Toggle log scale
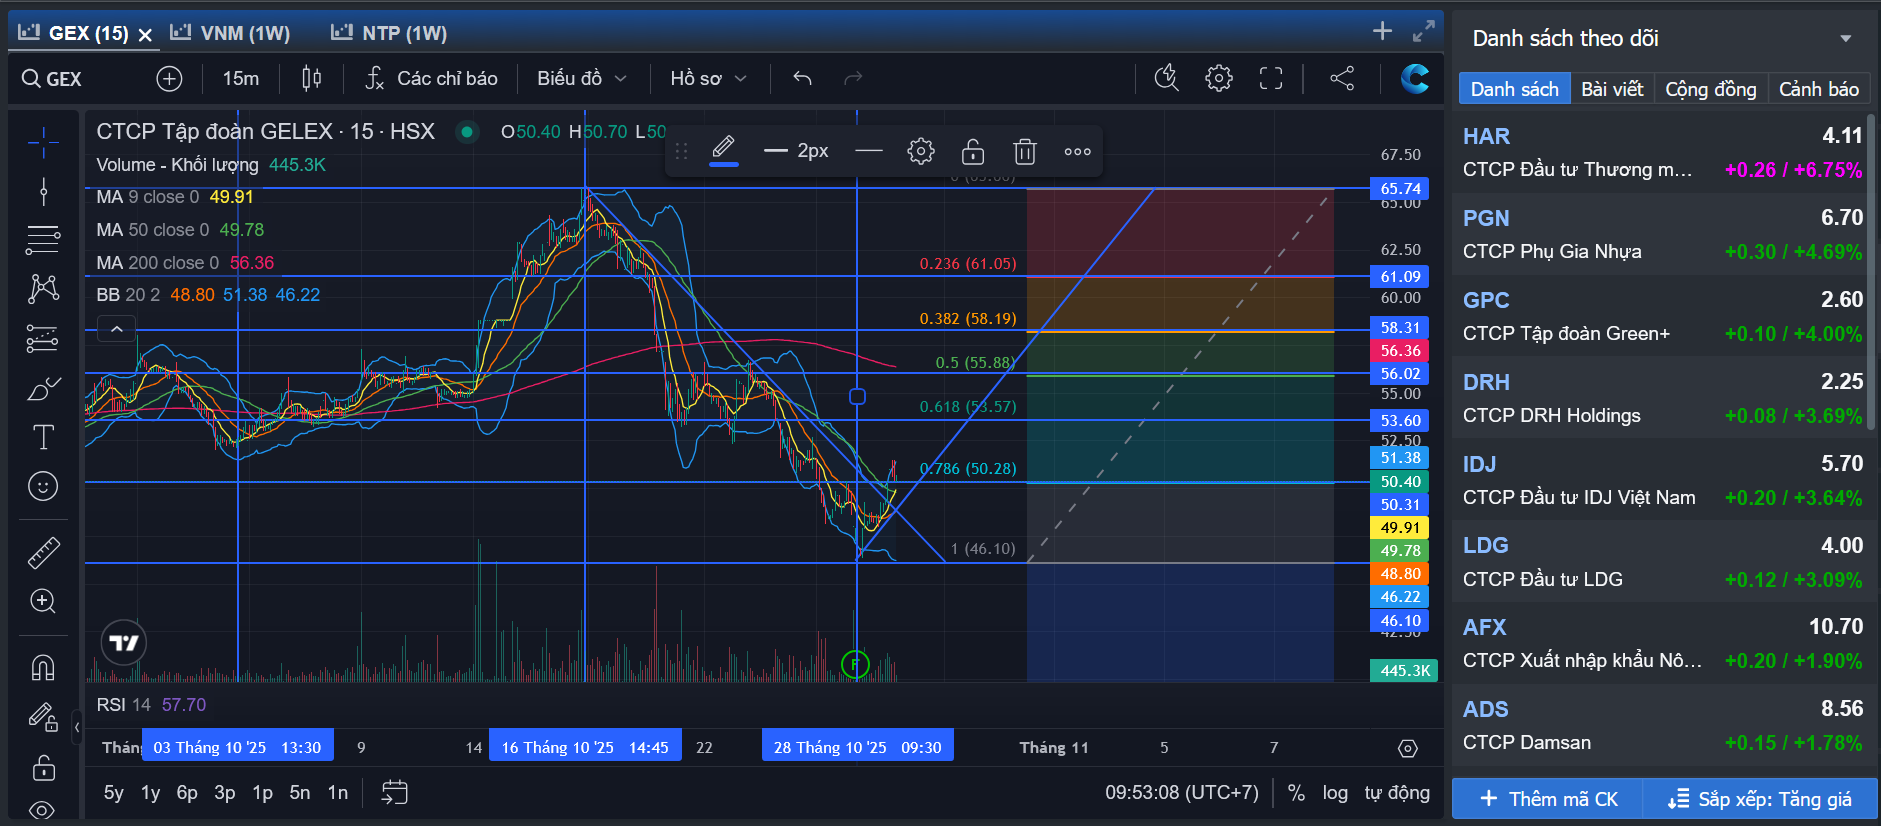Viewport: 1881px width, 826px height. coord(1335,793)
